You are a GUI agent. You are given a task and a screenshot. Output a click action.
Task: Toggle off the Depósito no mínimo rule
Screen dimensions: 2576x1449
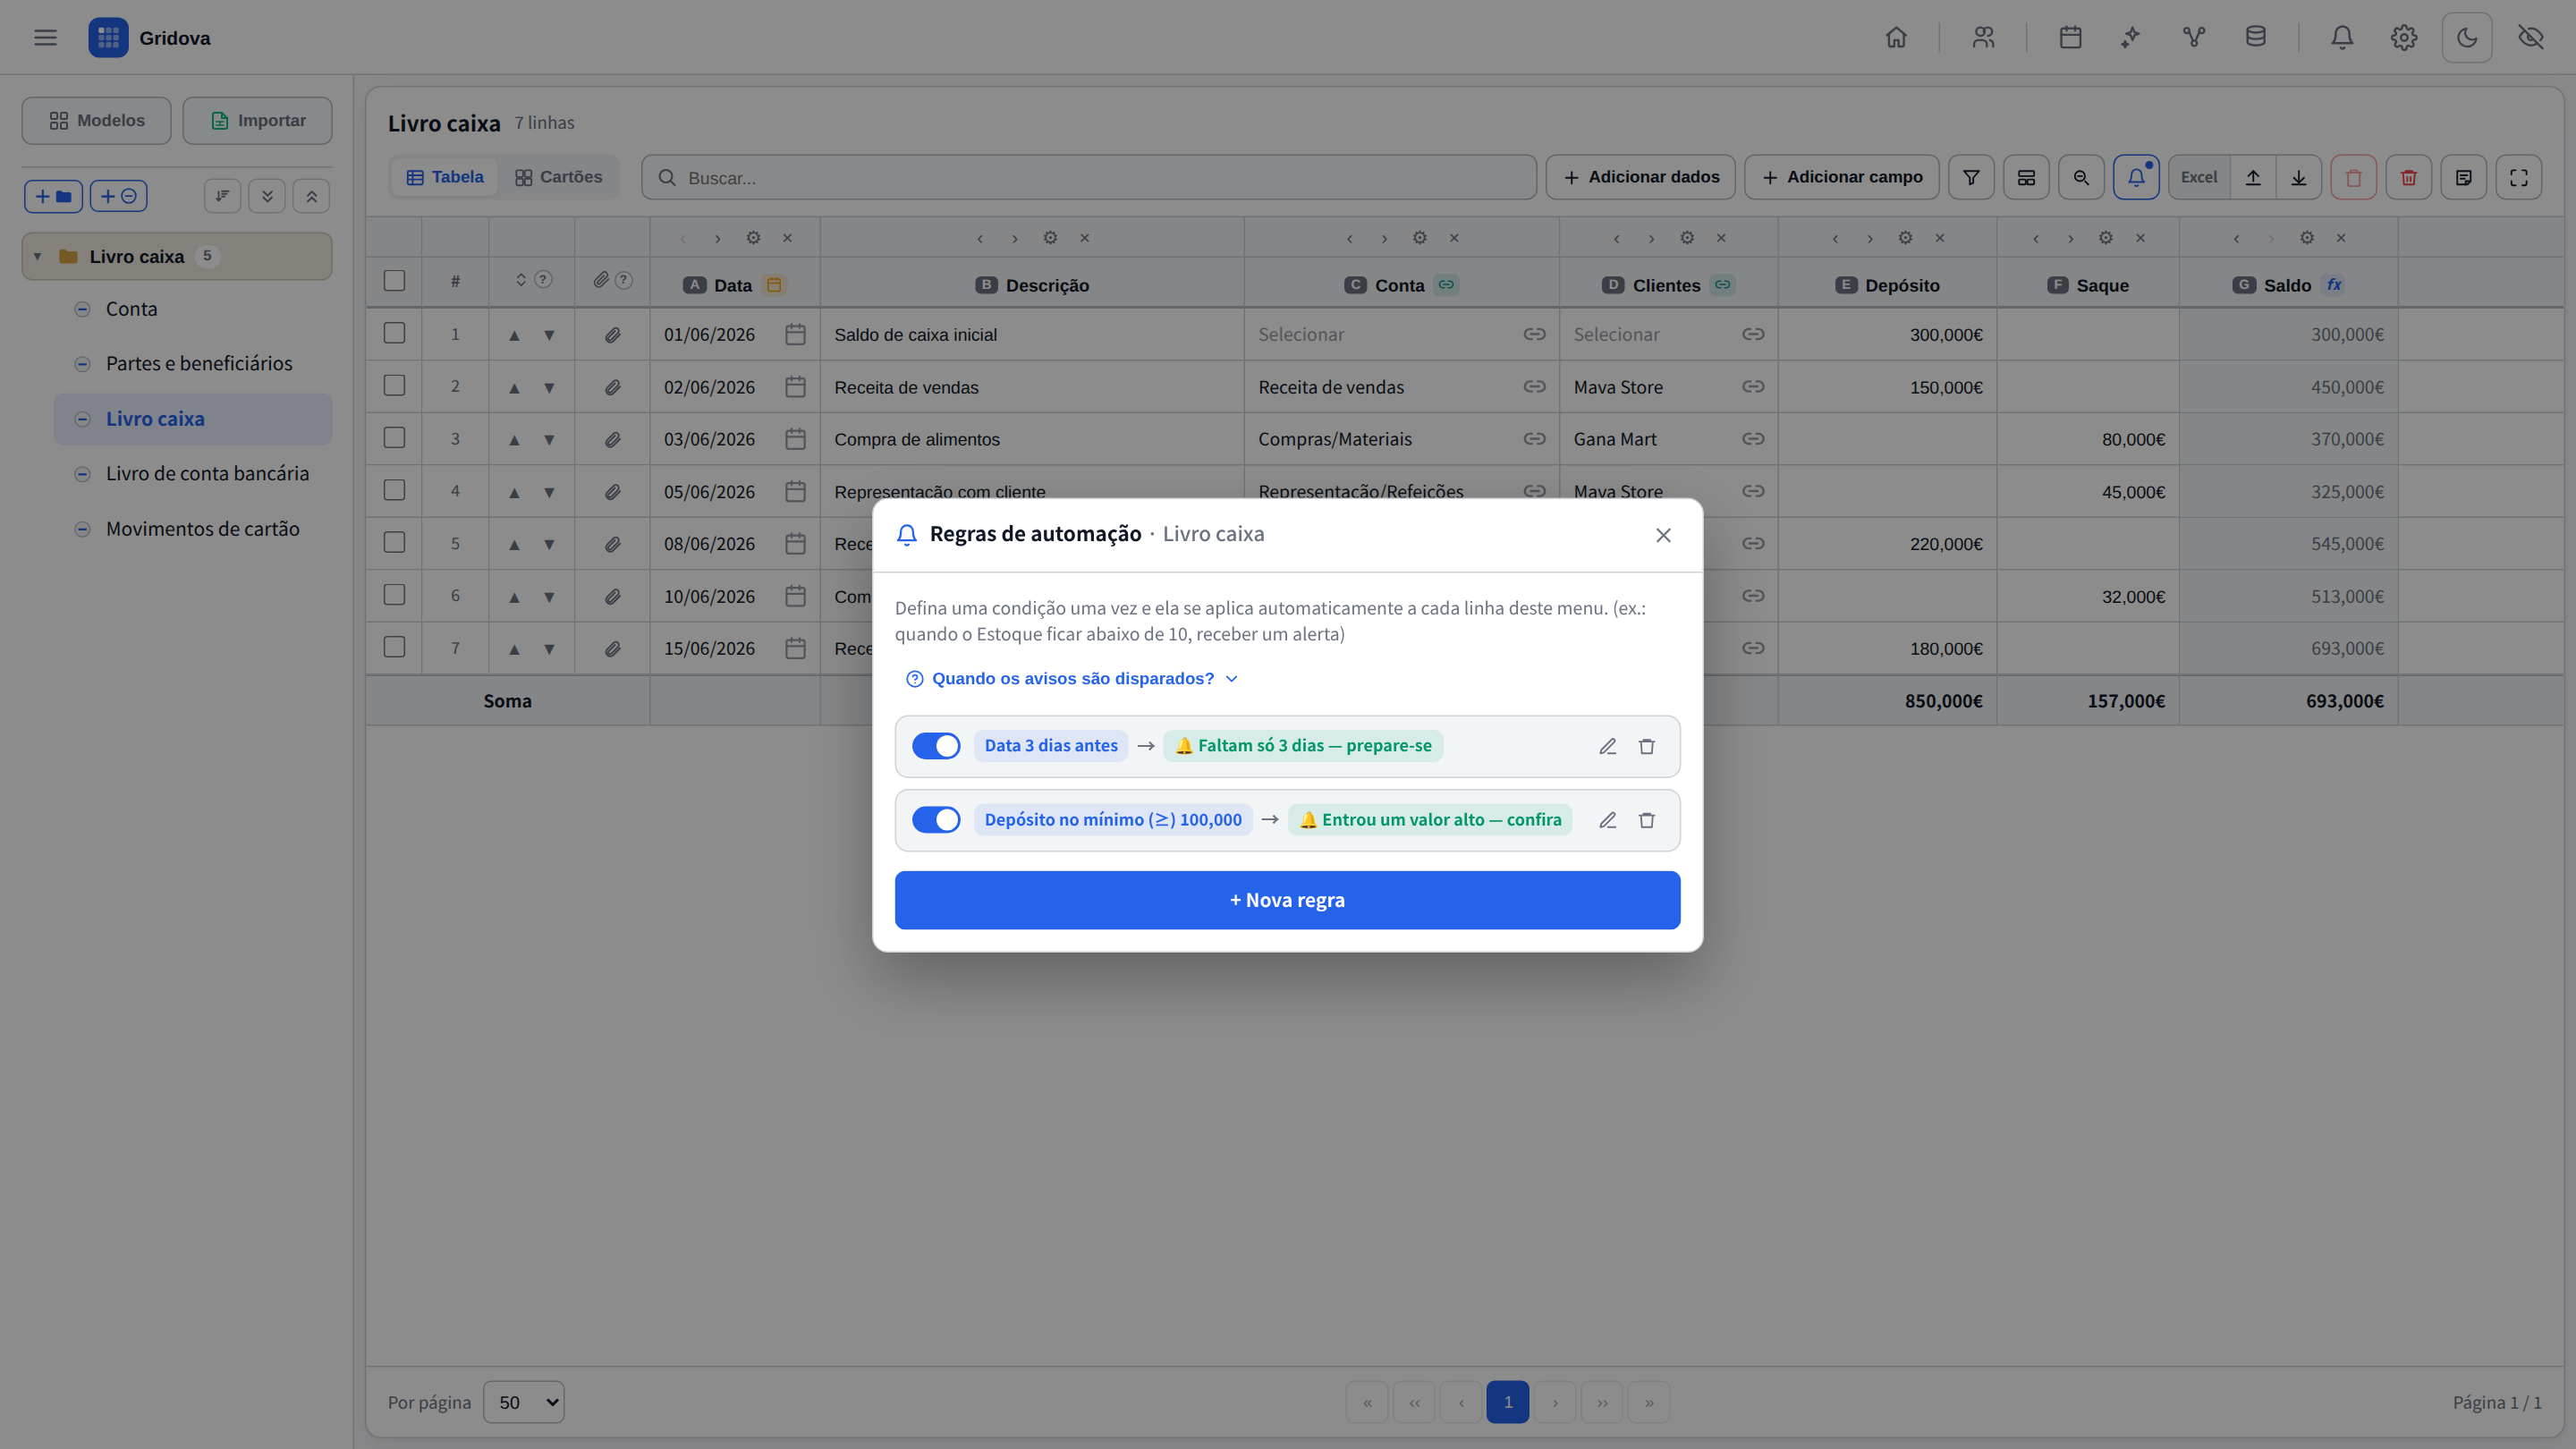click(x=936, y=820)
